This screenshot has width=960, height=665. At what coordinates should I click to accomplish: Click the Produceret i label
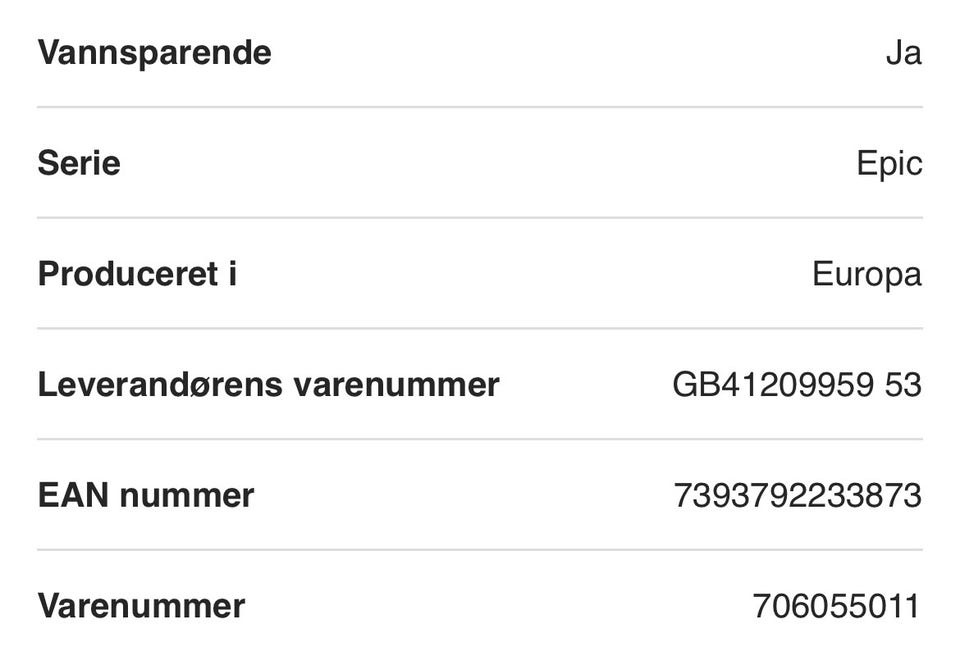137,274
